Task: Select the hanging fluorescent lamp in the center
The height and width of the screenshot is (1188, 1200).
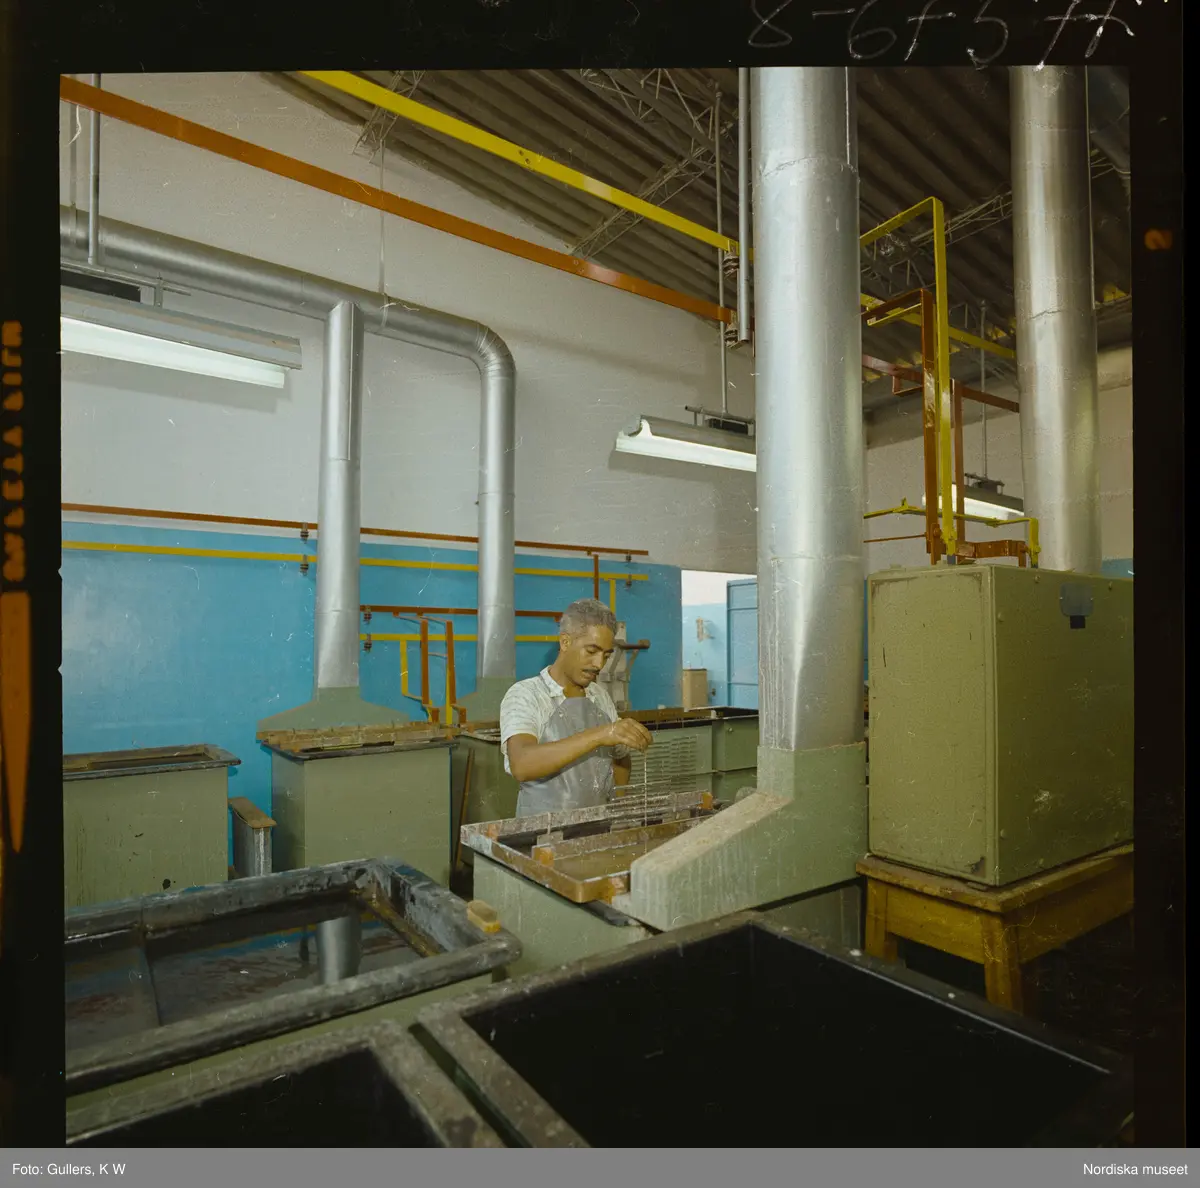Action: [x=686, y=443]
